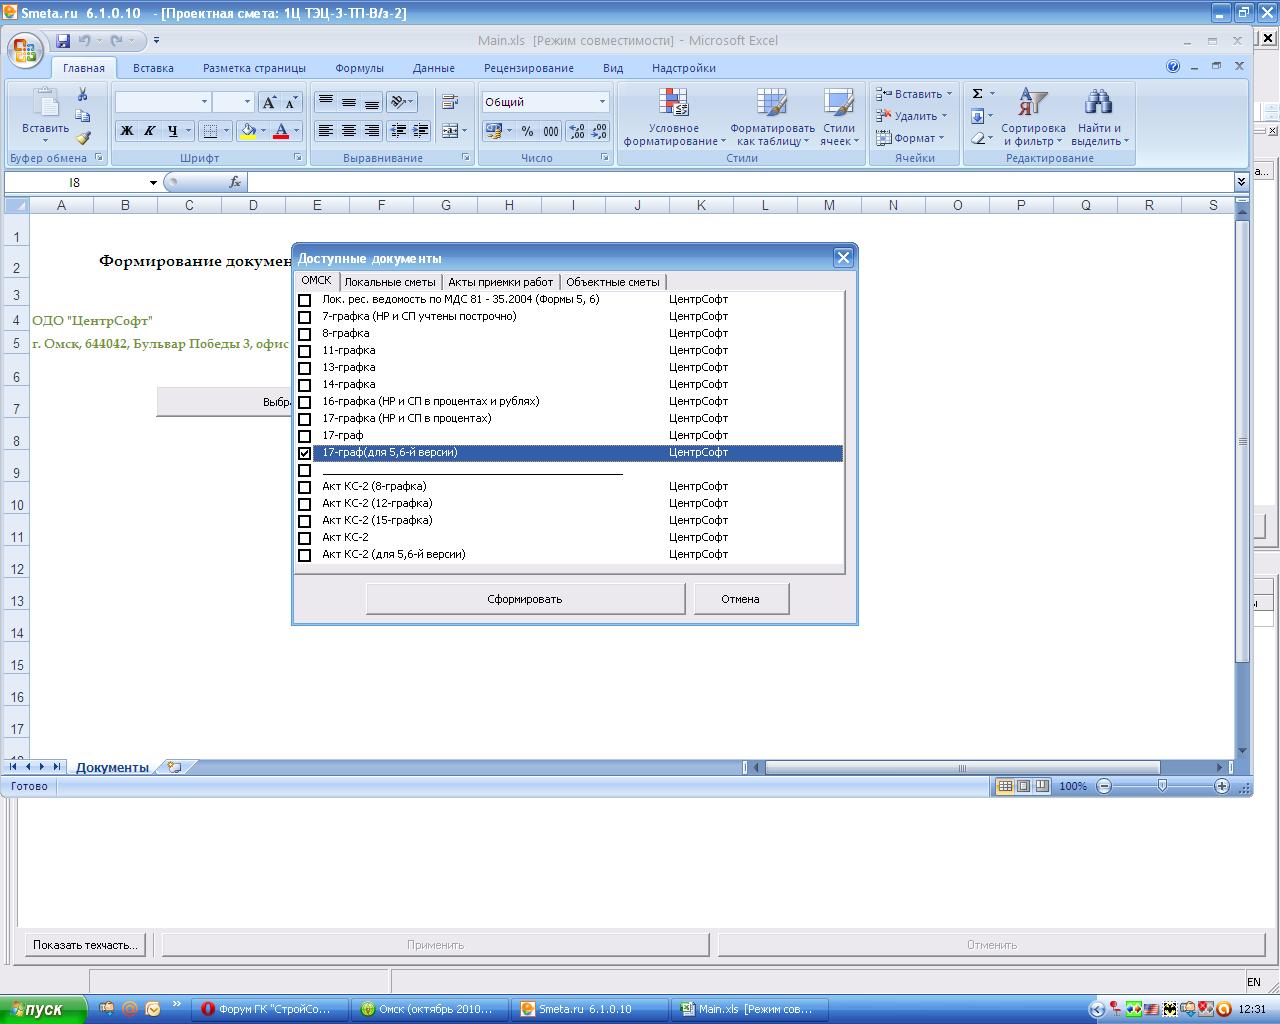Click the font color A icon
1280x1024 pixels.
coord(281,131)
